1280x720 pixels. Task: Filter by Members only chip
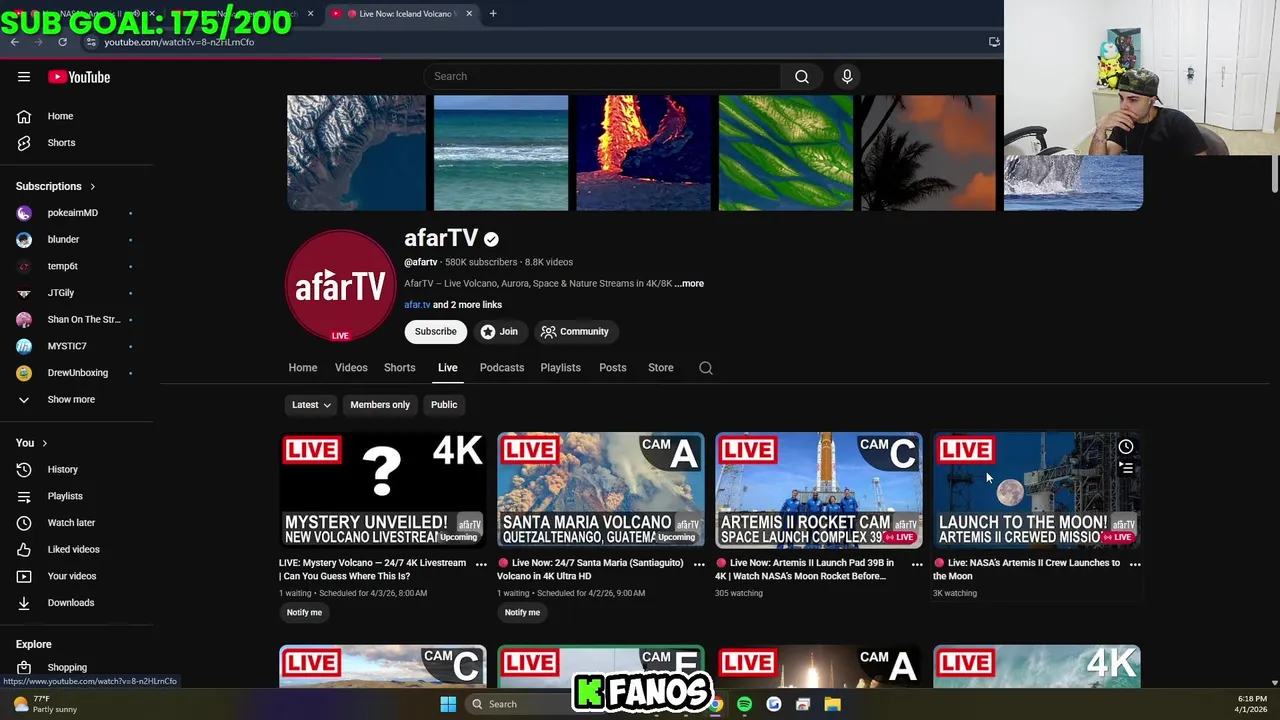click(380, 405)
